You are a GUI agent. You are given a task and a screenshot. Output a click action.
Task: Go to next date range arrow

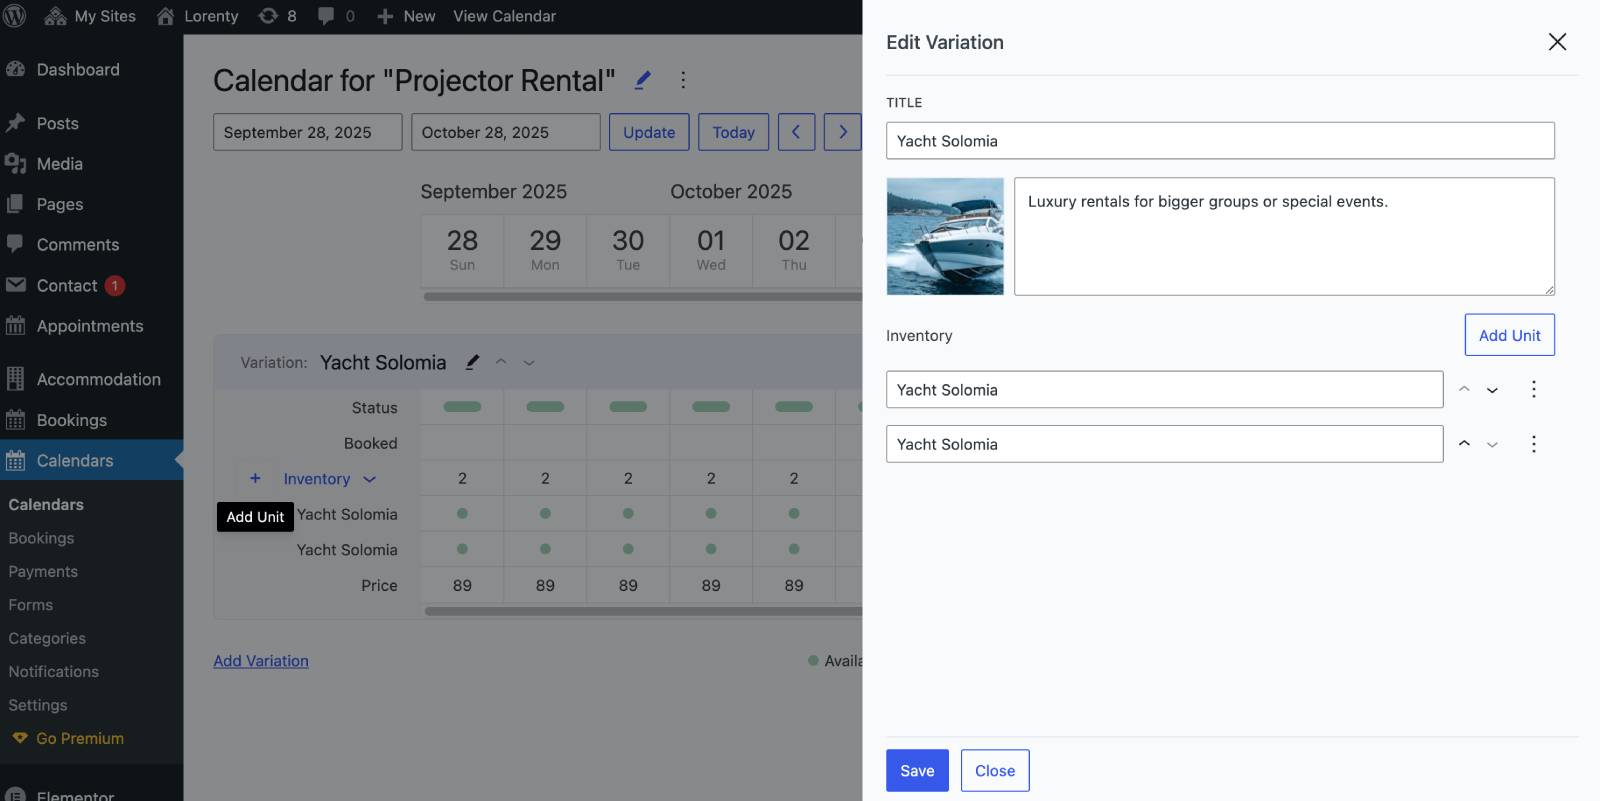[x=842, y=132]
